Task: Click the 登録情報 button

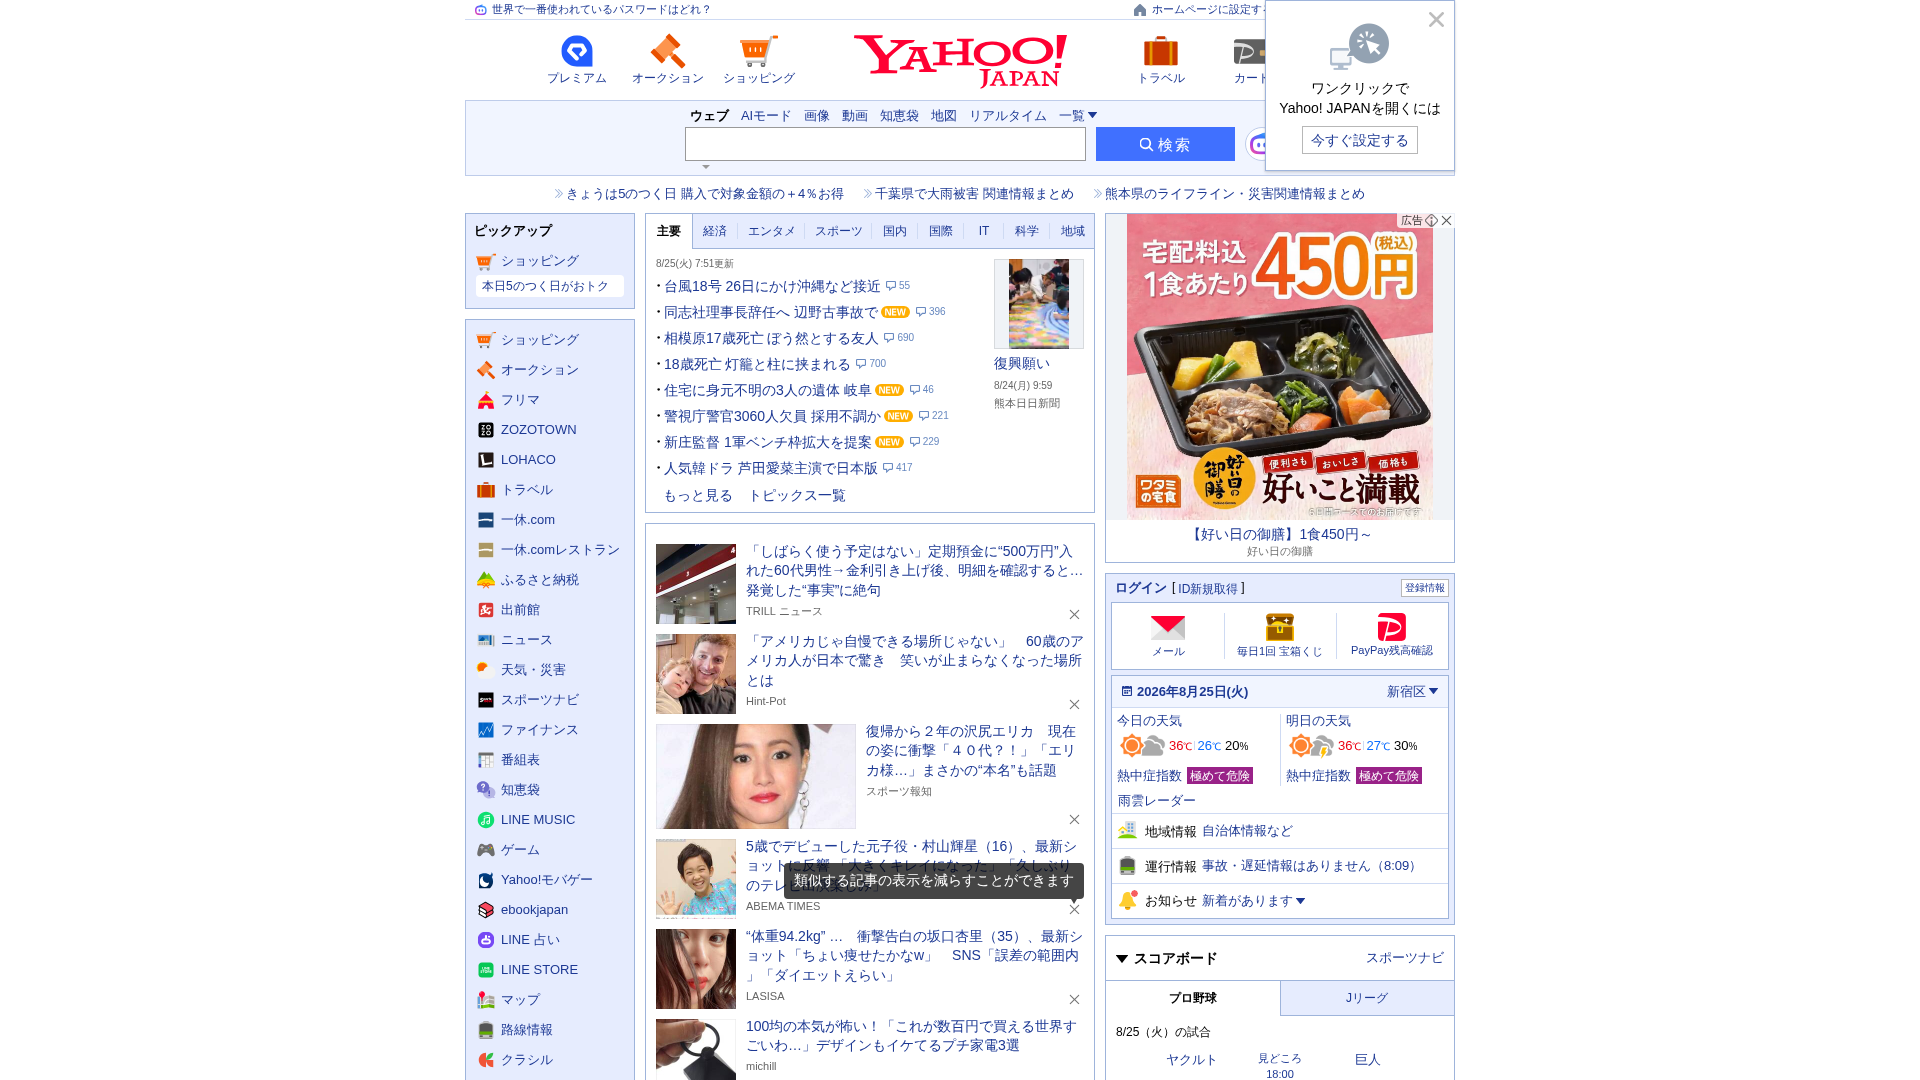Action: [1424, 588]
